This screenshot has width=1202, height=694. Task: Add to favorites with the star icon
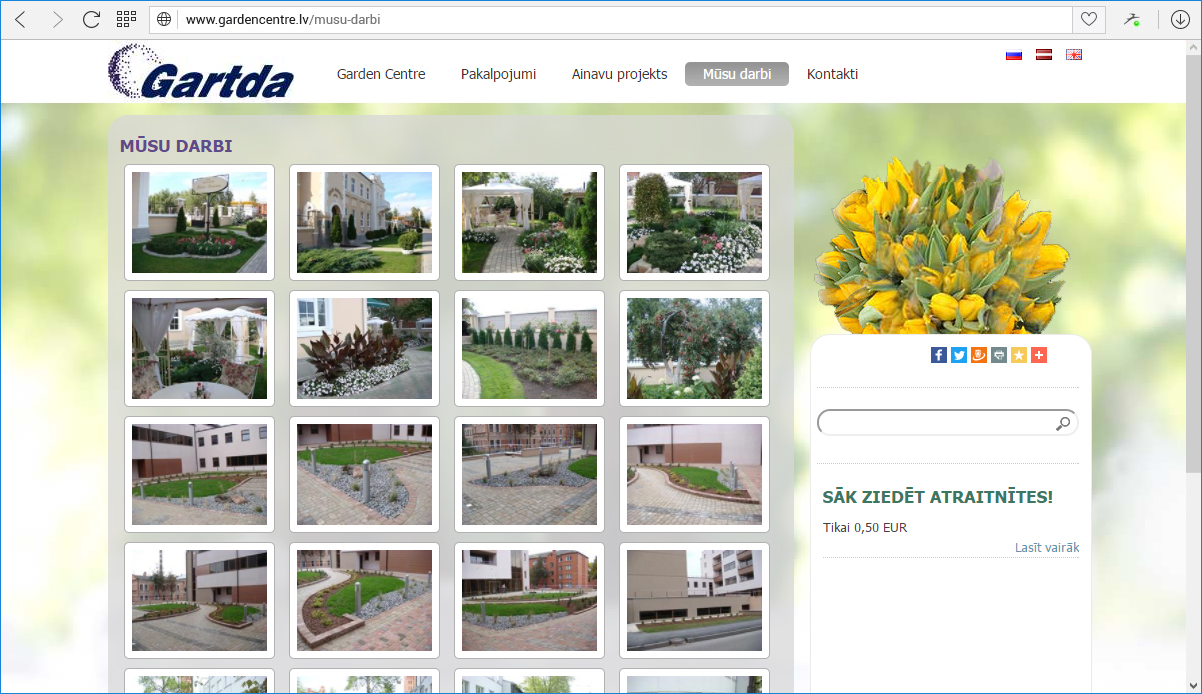[x=1019, y=355]
